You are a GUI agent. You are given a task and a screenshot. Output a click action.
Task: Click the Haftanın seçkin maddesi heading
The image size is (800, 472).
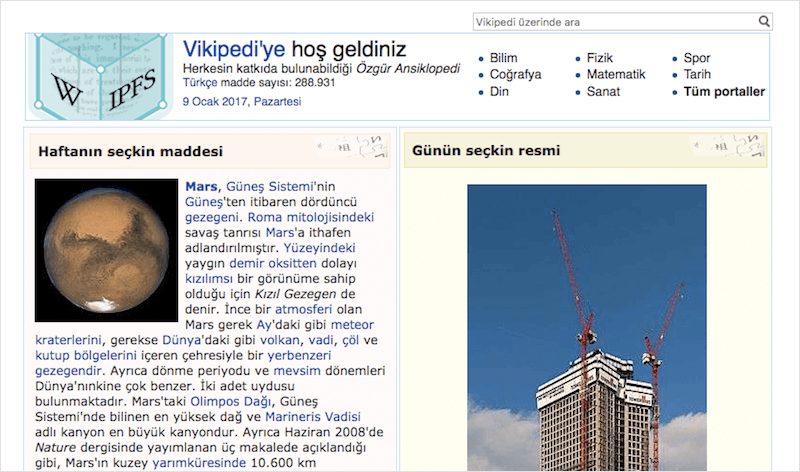pos(131,152)
